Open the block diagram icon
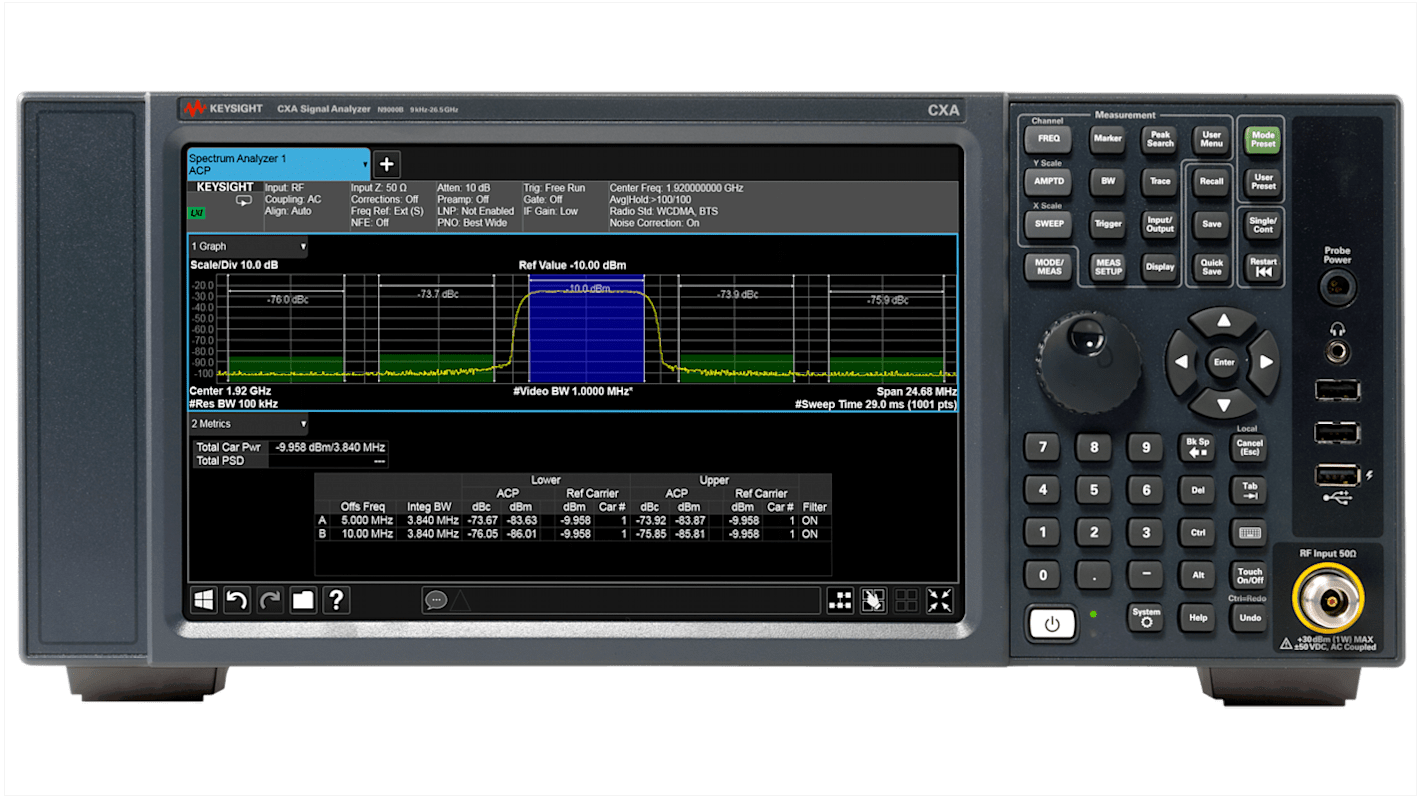This screenshot has width=1420, height=798. [841, 600]
